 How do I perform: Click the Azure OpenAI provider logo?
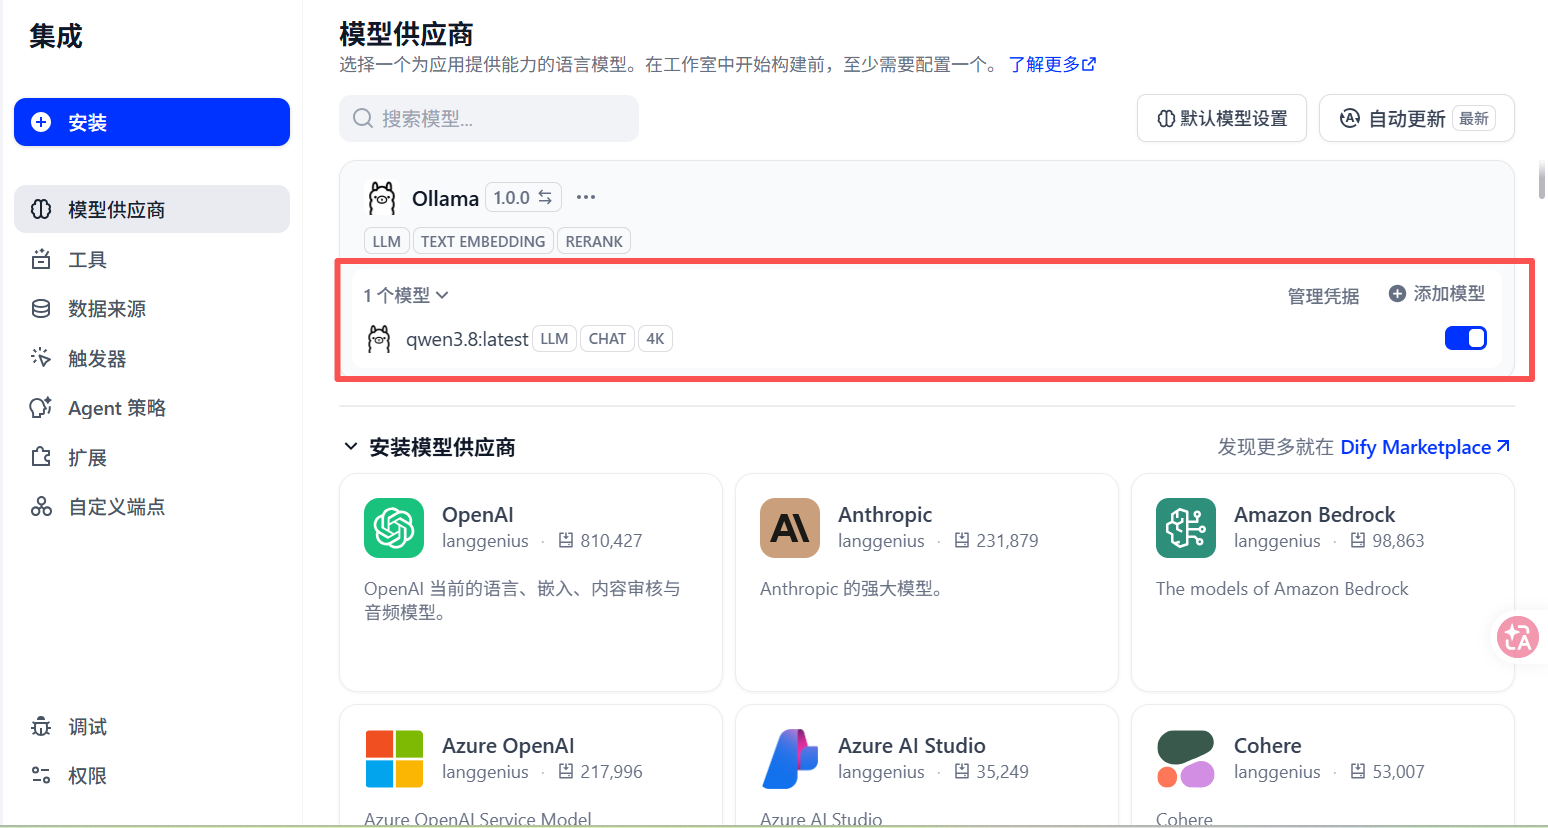[x=394, y=758]
